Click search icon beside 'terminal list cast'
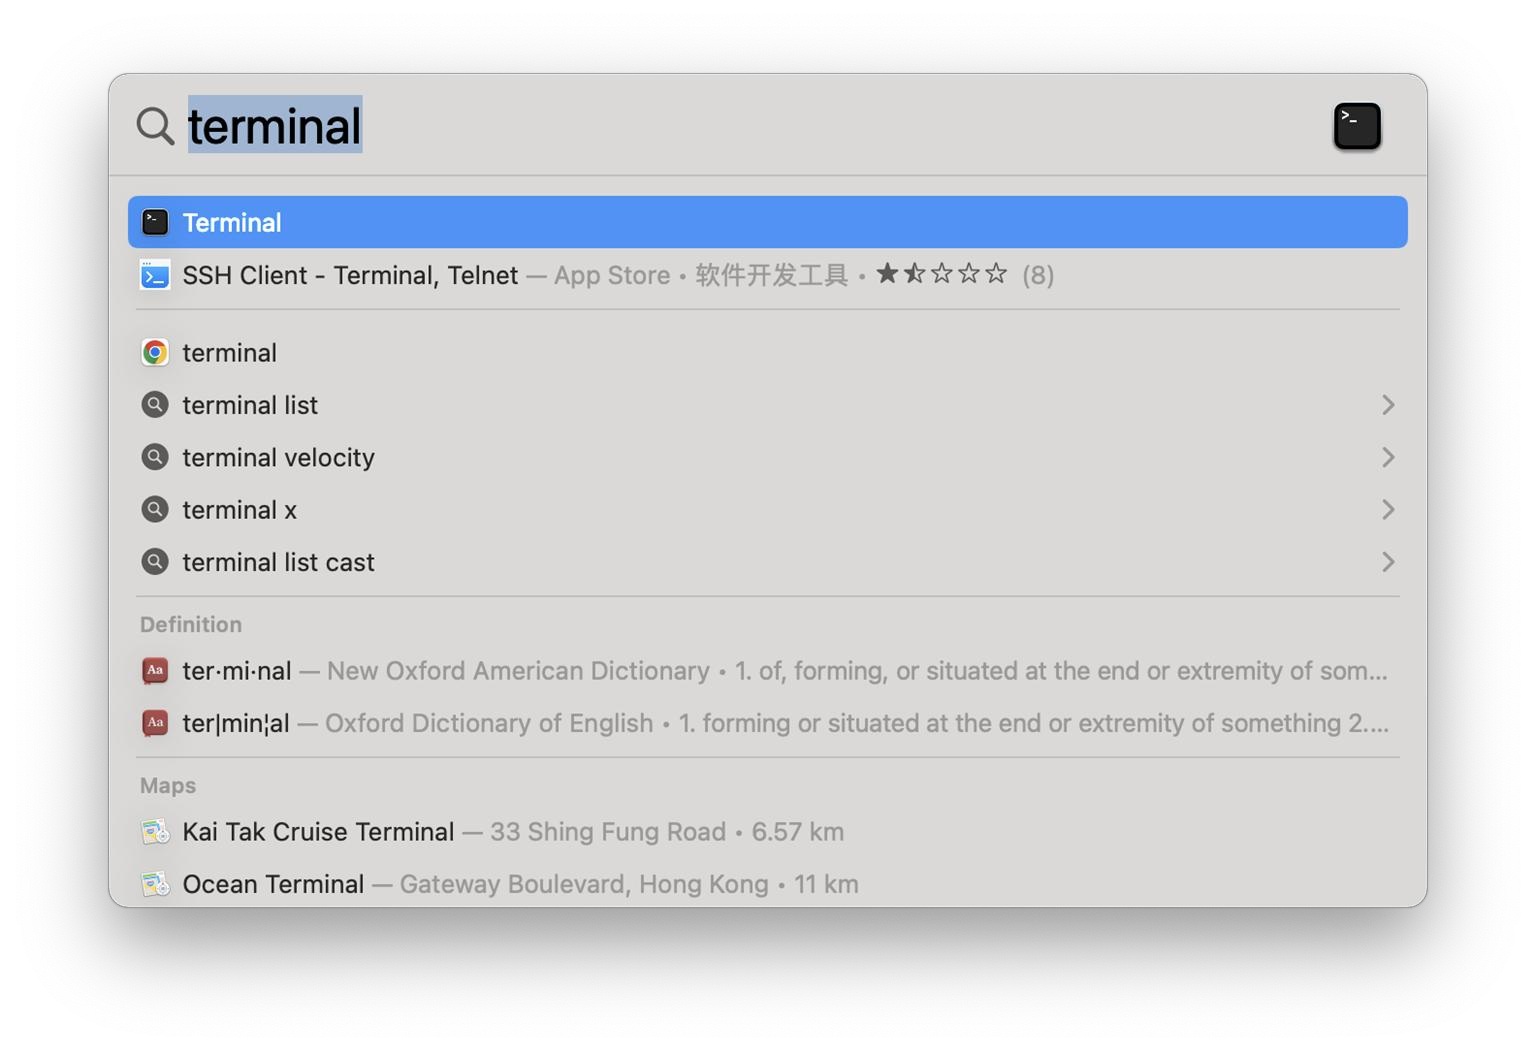Screen dimensions: 1536x1051 [155, 562]
